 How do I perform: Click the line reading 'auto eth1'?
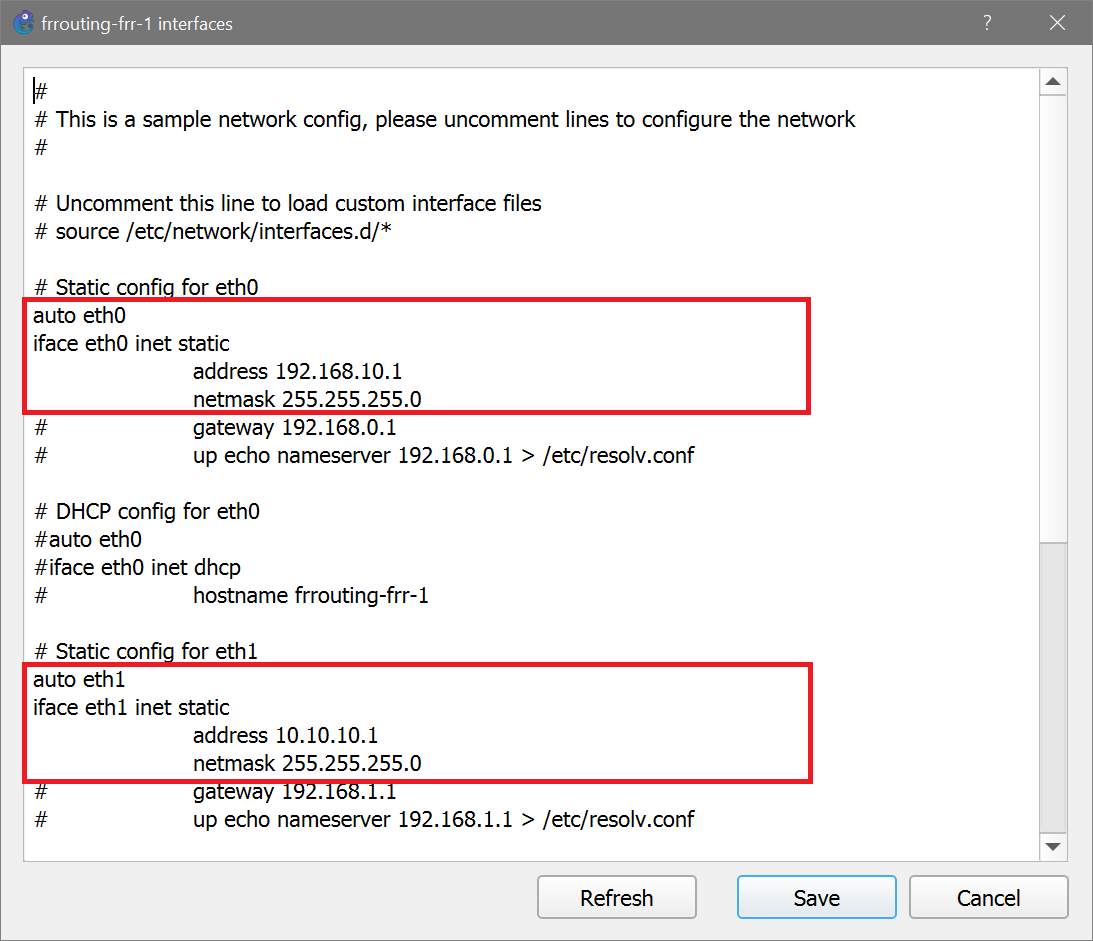(79, 679)
